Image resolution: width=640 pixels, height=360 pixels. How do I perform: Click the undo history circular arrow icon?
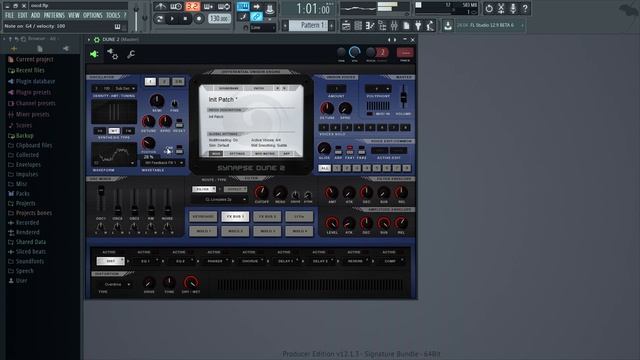[x=489, y=8]
